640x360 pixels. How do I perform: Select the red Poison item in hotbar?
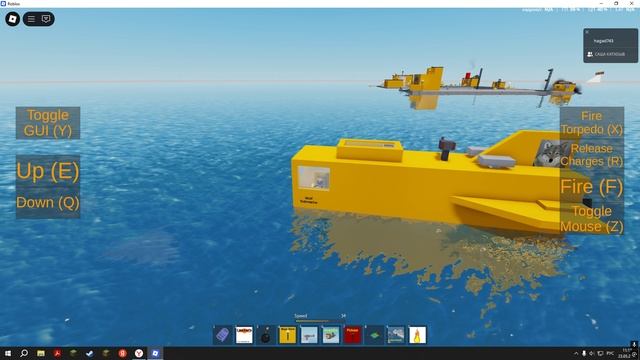[352, 335]
